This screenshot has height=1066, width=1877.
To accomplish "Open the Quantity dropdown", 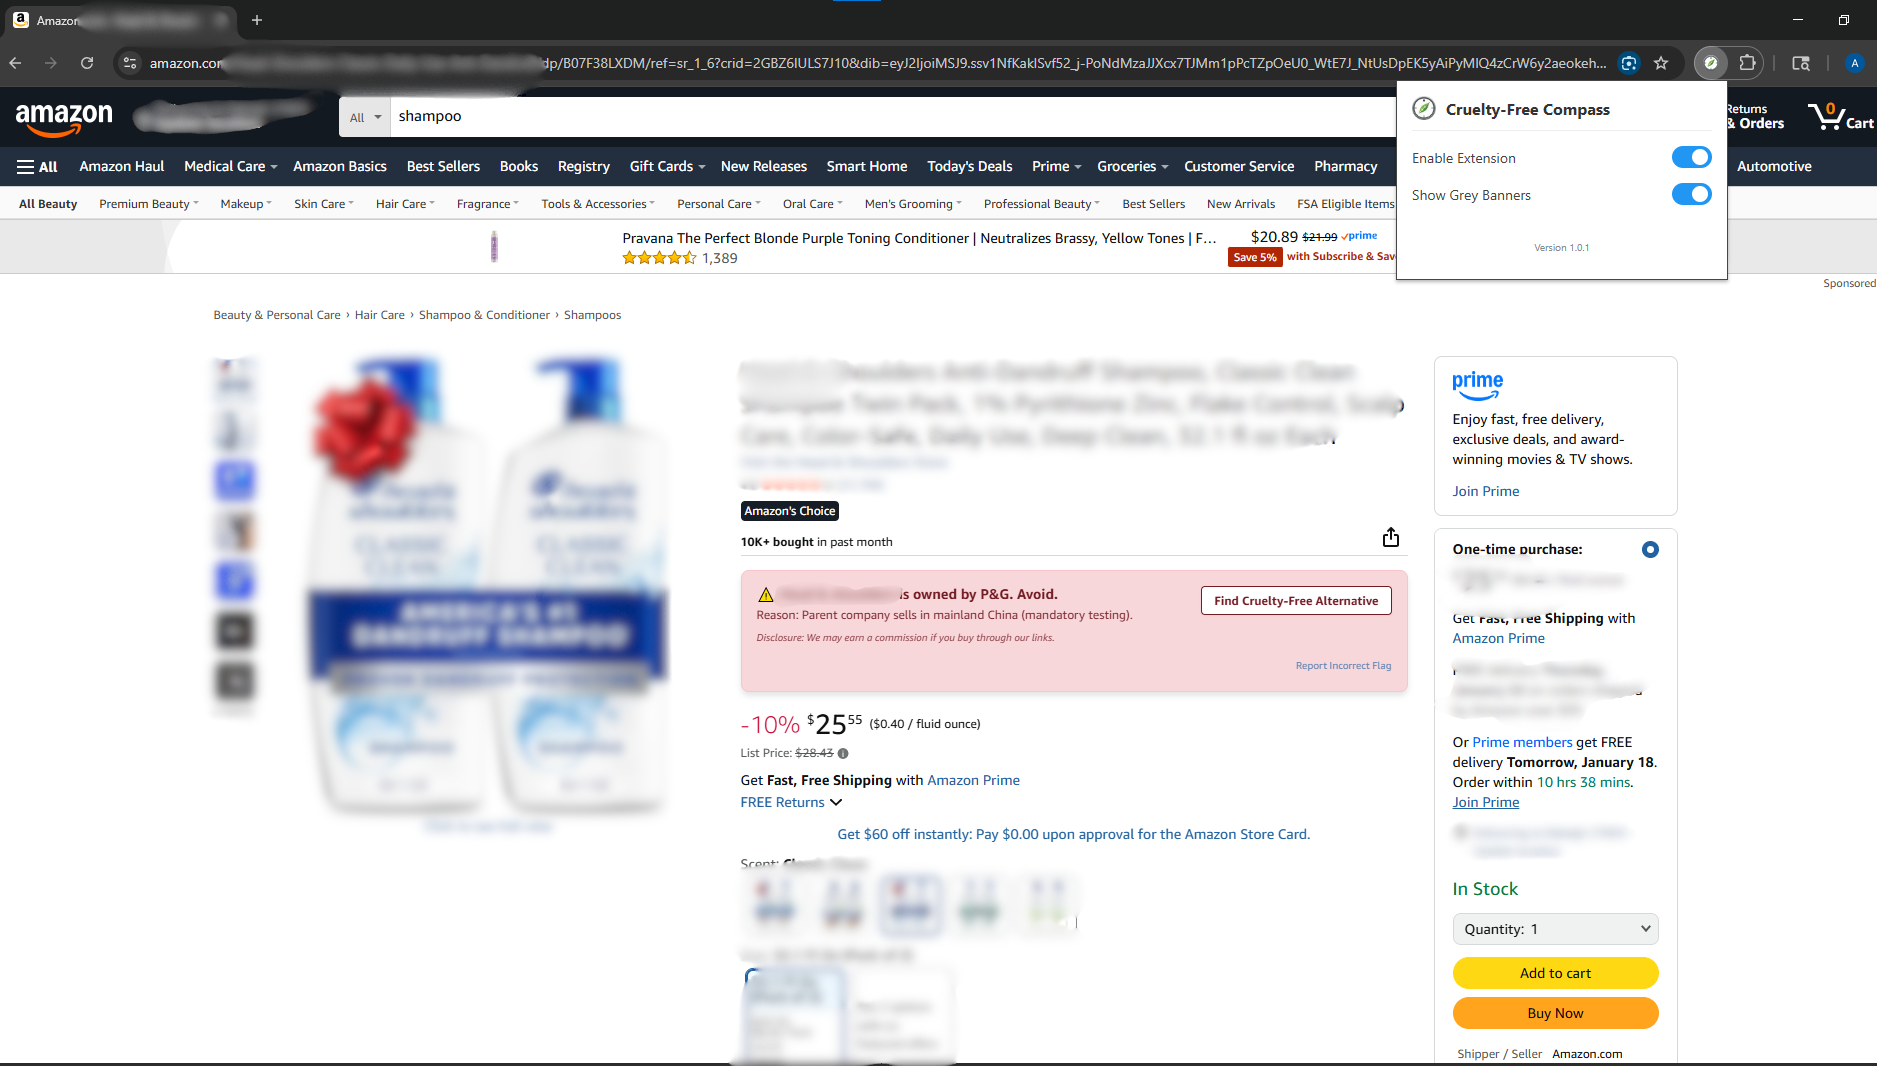I will pyautogui.click(x=1555, y=929).
